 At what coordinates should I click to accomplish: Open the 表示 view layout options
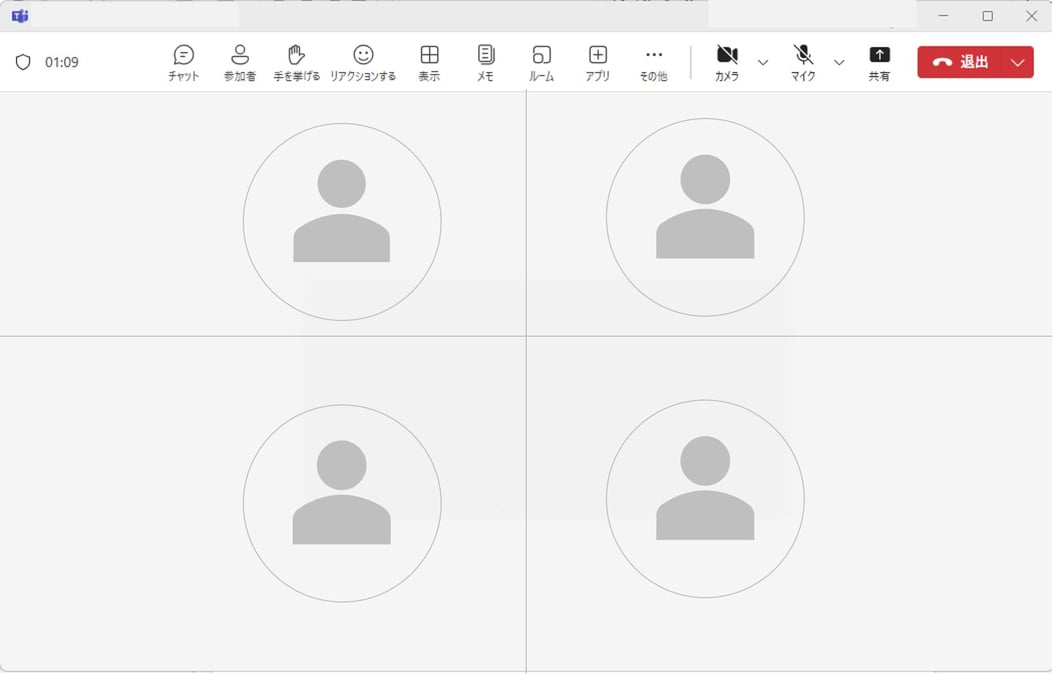point(429,63)
